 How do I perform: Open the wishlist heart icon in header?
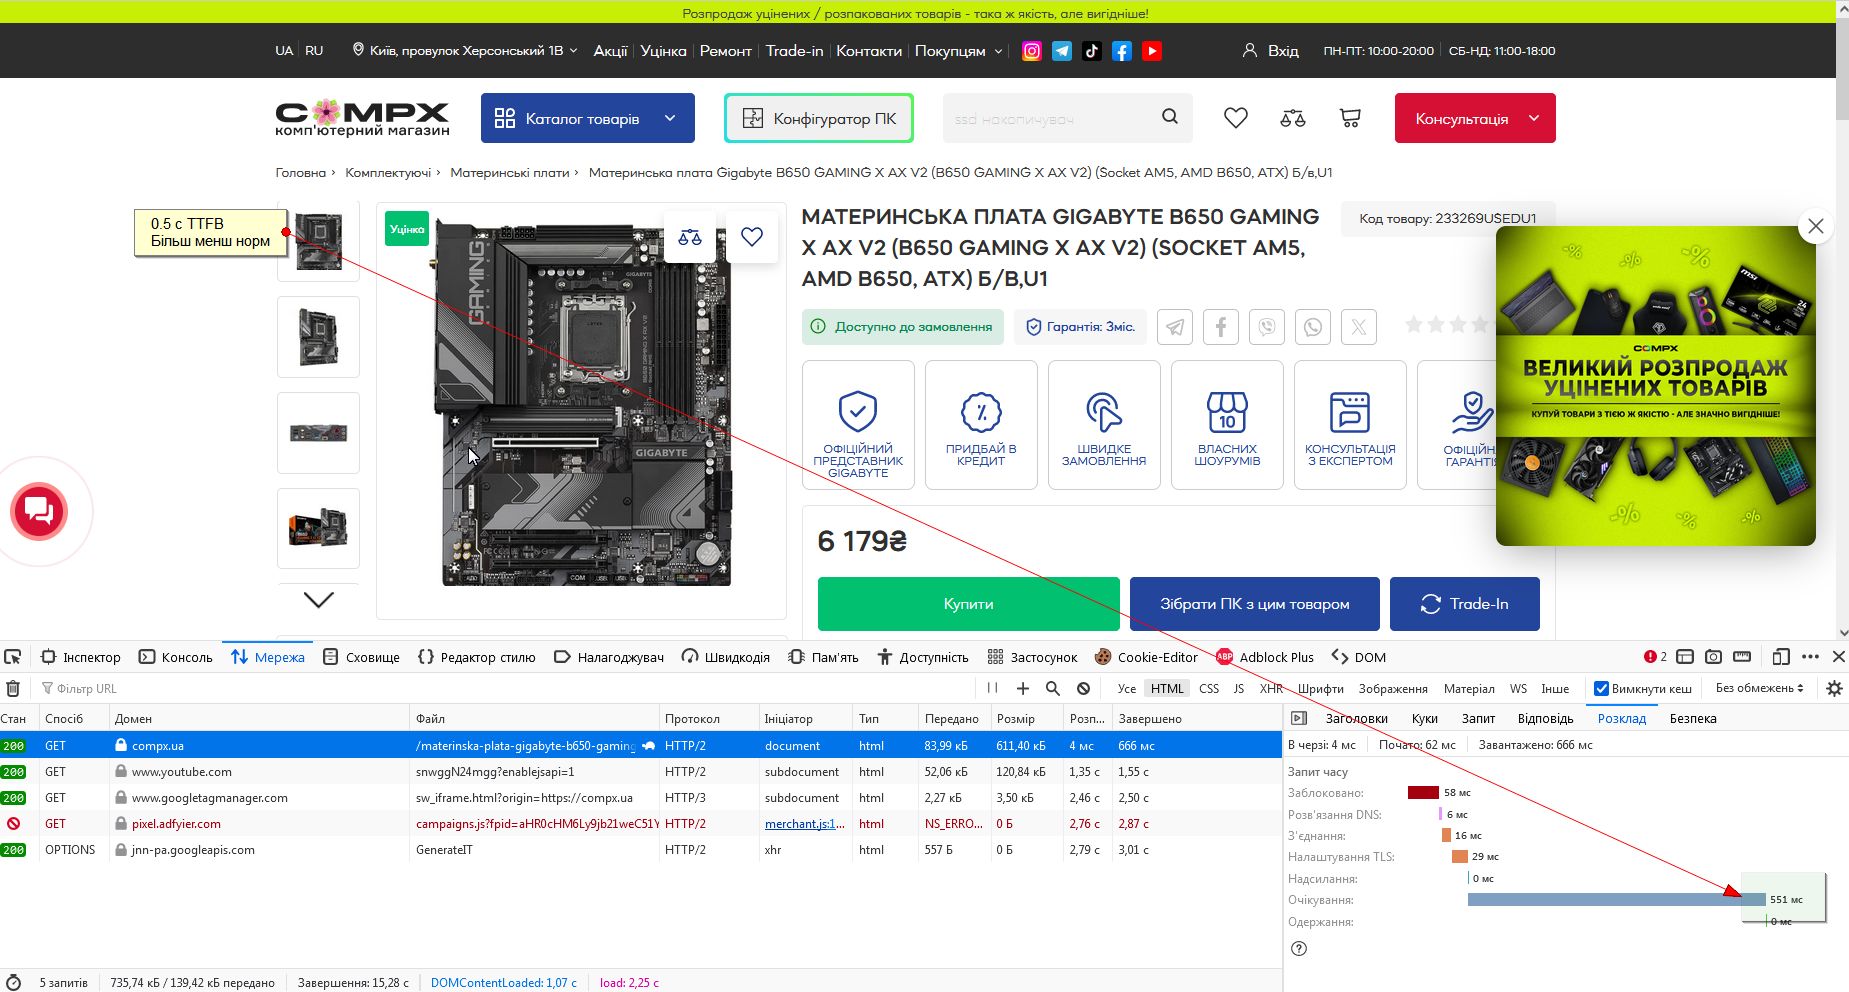(1236, 118)
